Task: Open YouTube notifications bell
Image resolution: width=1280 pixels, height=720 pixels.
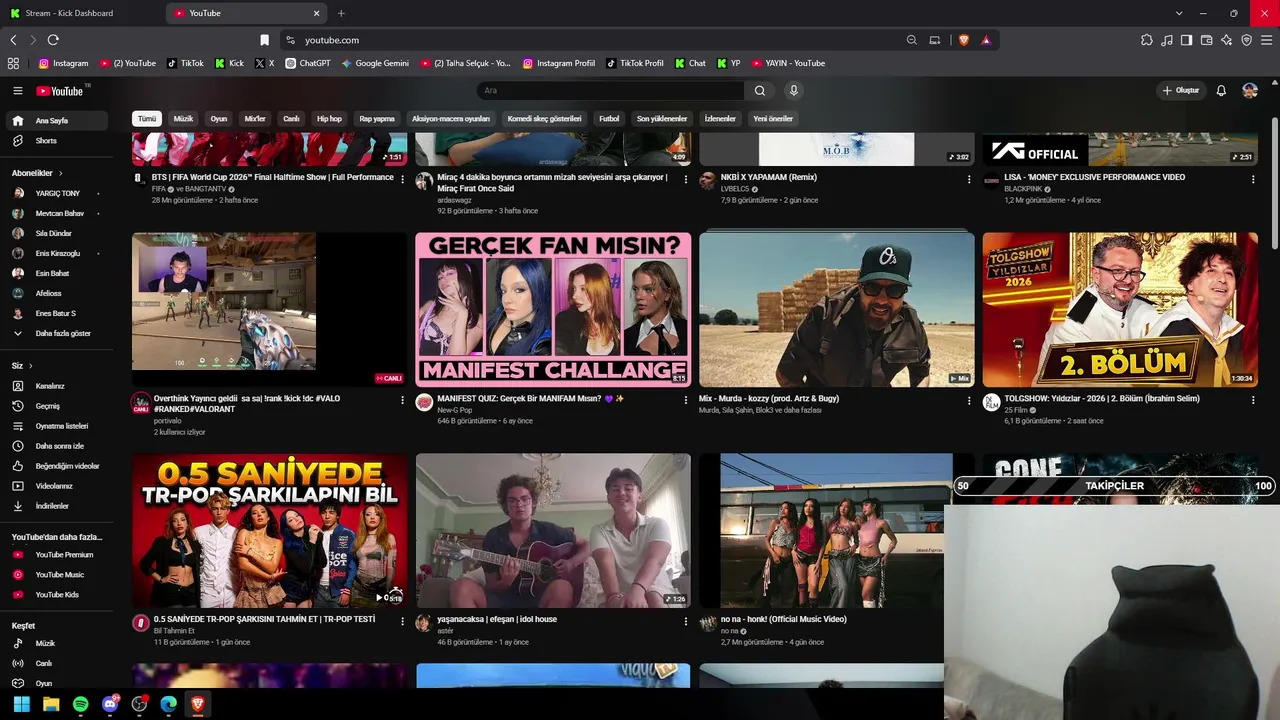Action: click(1221, 91)
